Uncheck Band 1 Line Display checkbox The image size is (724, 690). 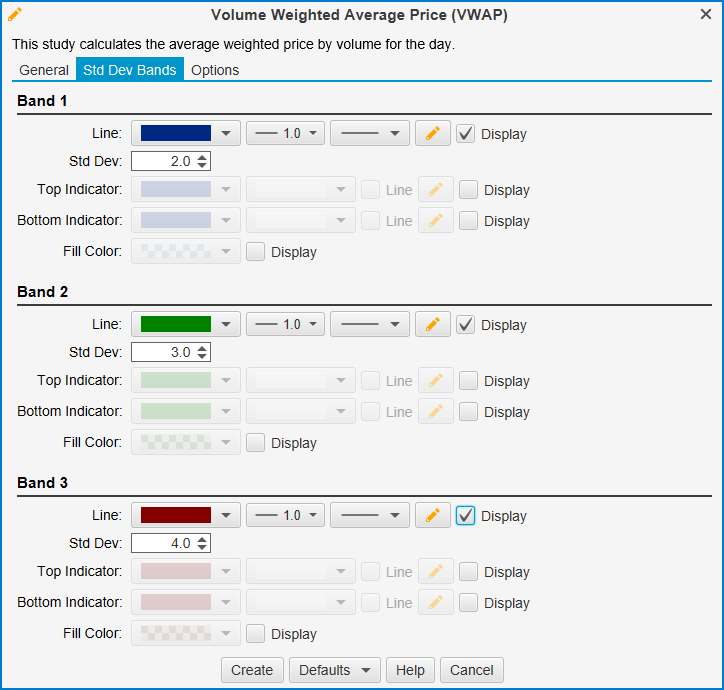[x=466, y=134]
